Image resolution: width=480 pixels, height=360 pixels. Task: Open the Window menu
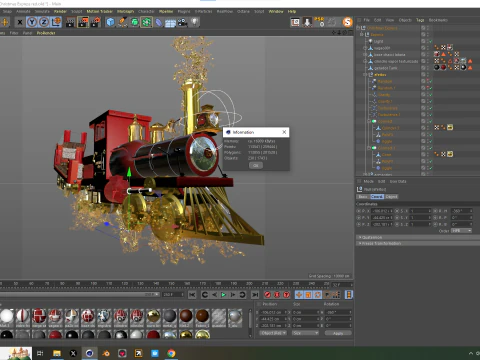[276, 11]
